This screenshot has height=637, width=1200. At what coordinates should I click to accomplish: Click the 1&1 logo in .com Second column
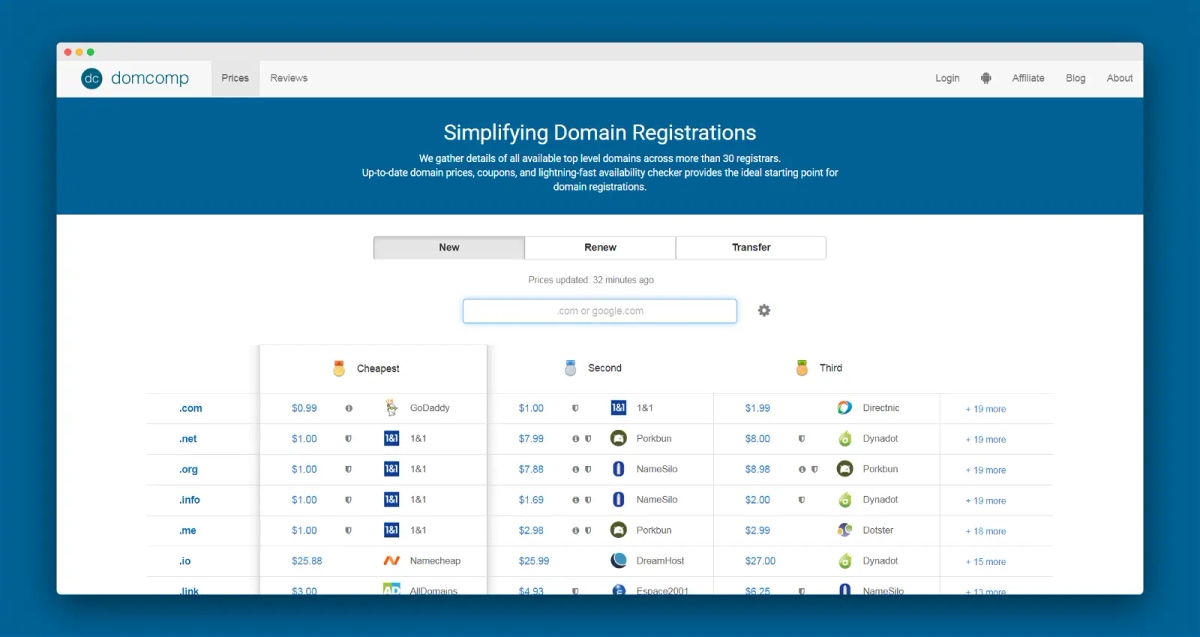pyautogui.click(x=618, y=408)
